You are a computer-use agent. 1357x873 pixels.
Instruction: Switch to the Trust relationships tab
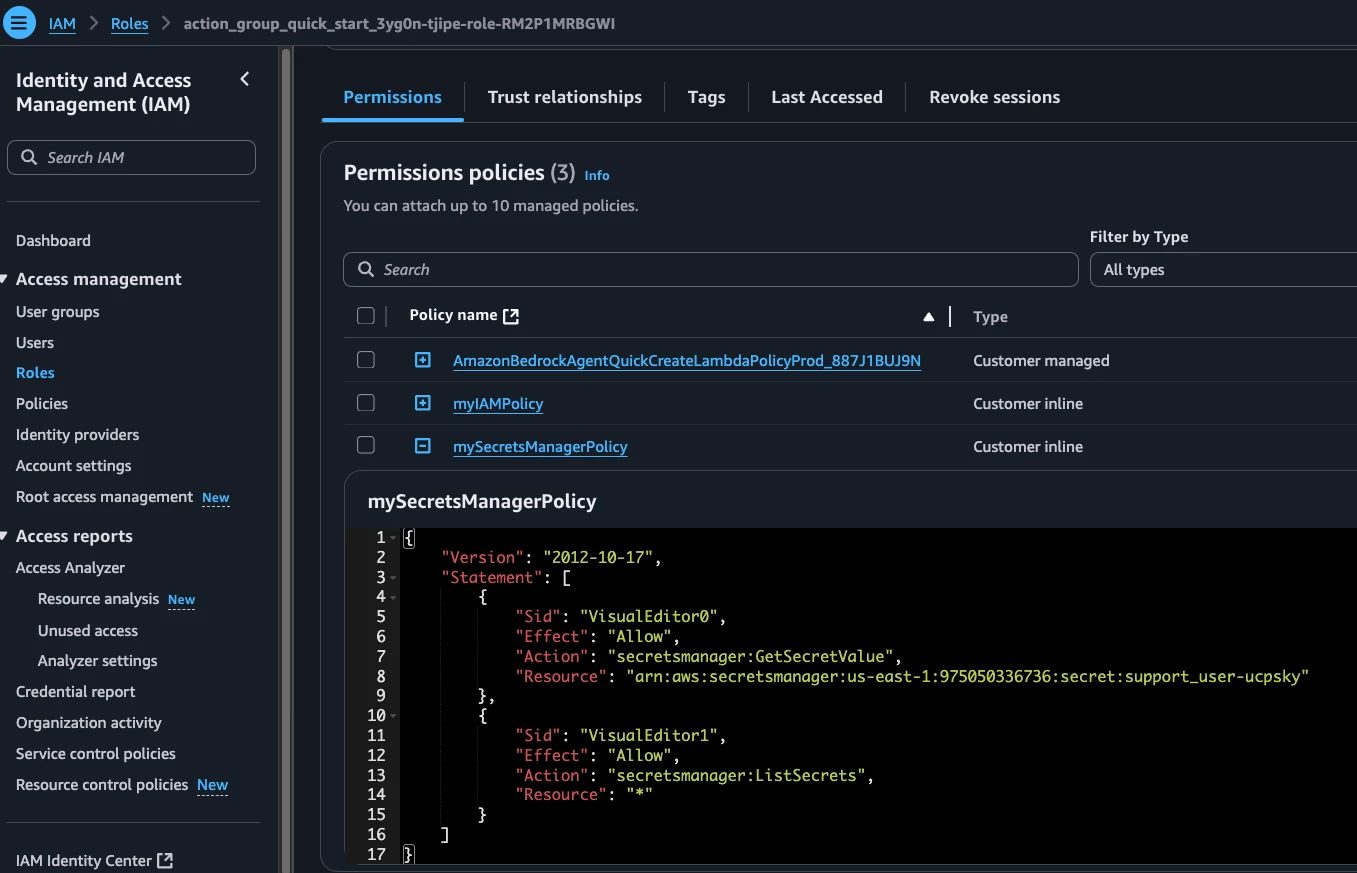coord(565,97)
